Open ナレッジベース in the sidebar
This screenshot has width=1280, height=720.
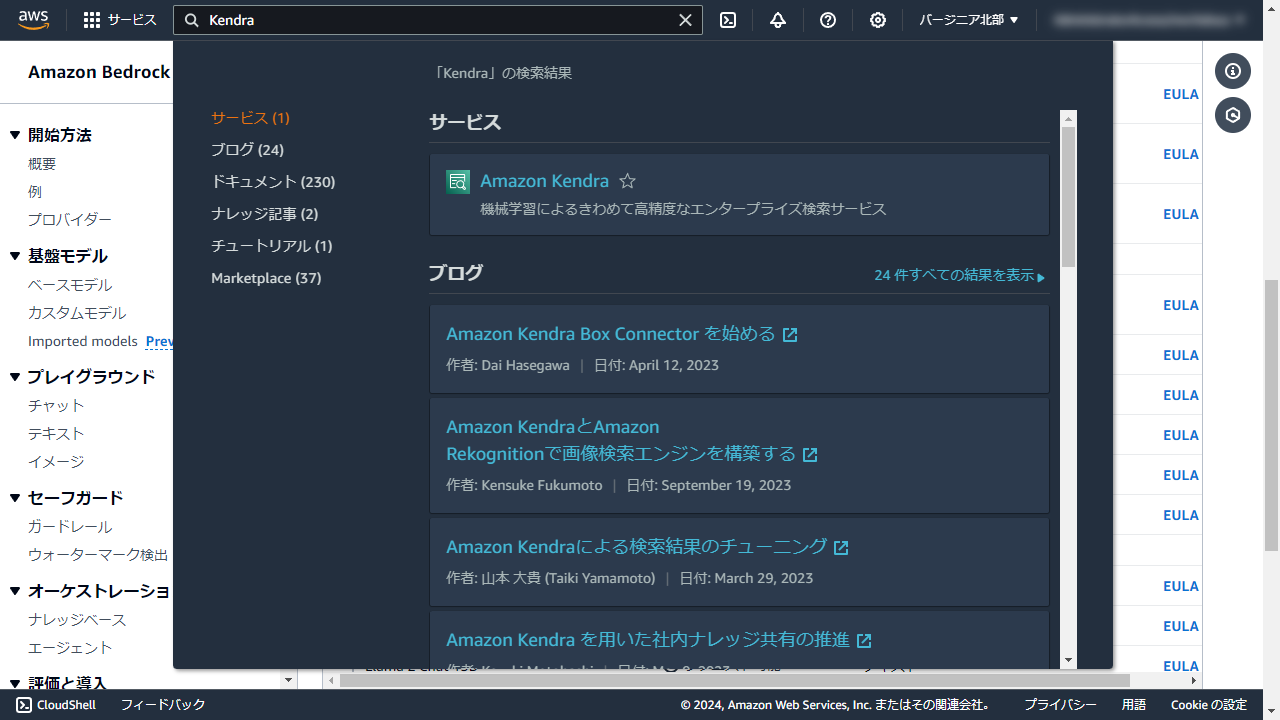(x=77, y=620)
